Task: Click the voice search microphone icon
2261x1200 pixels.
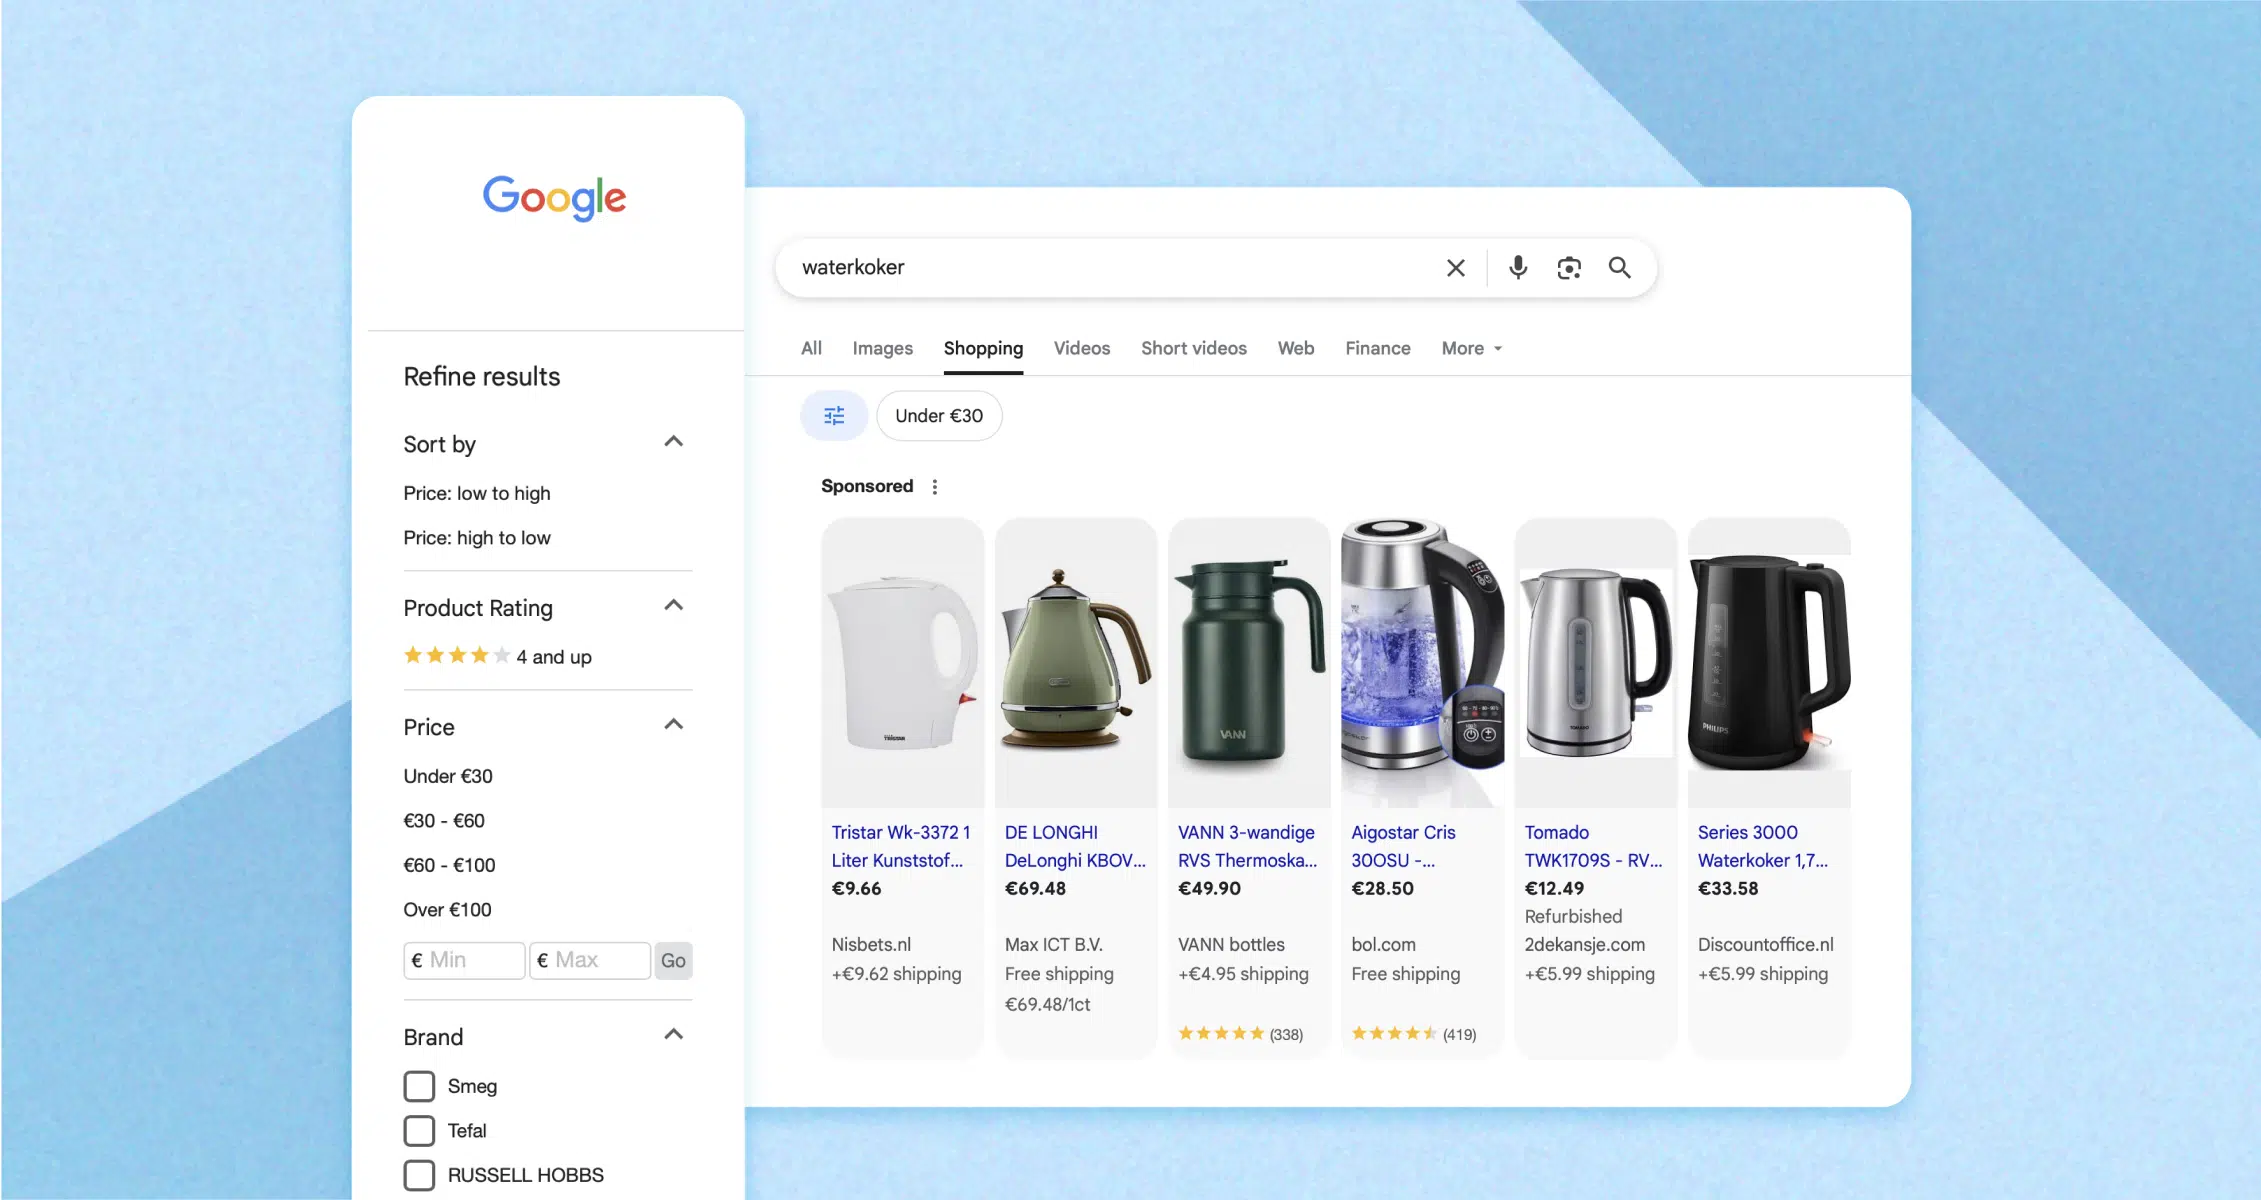Action: click(1517, 267)
